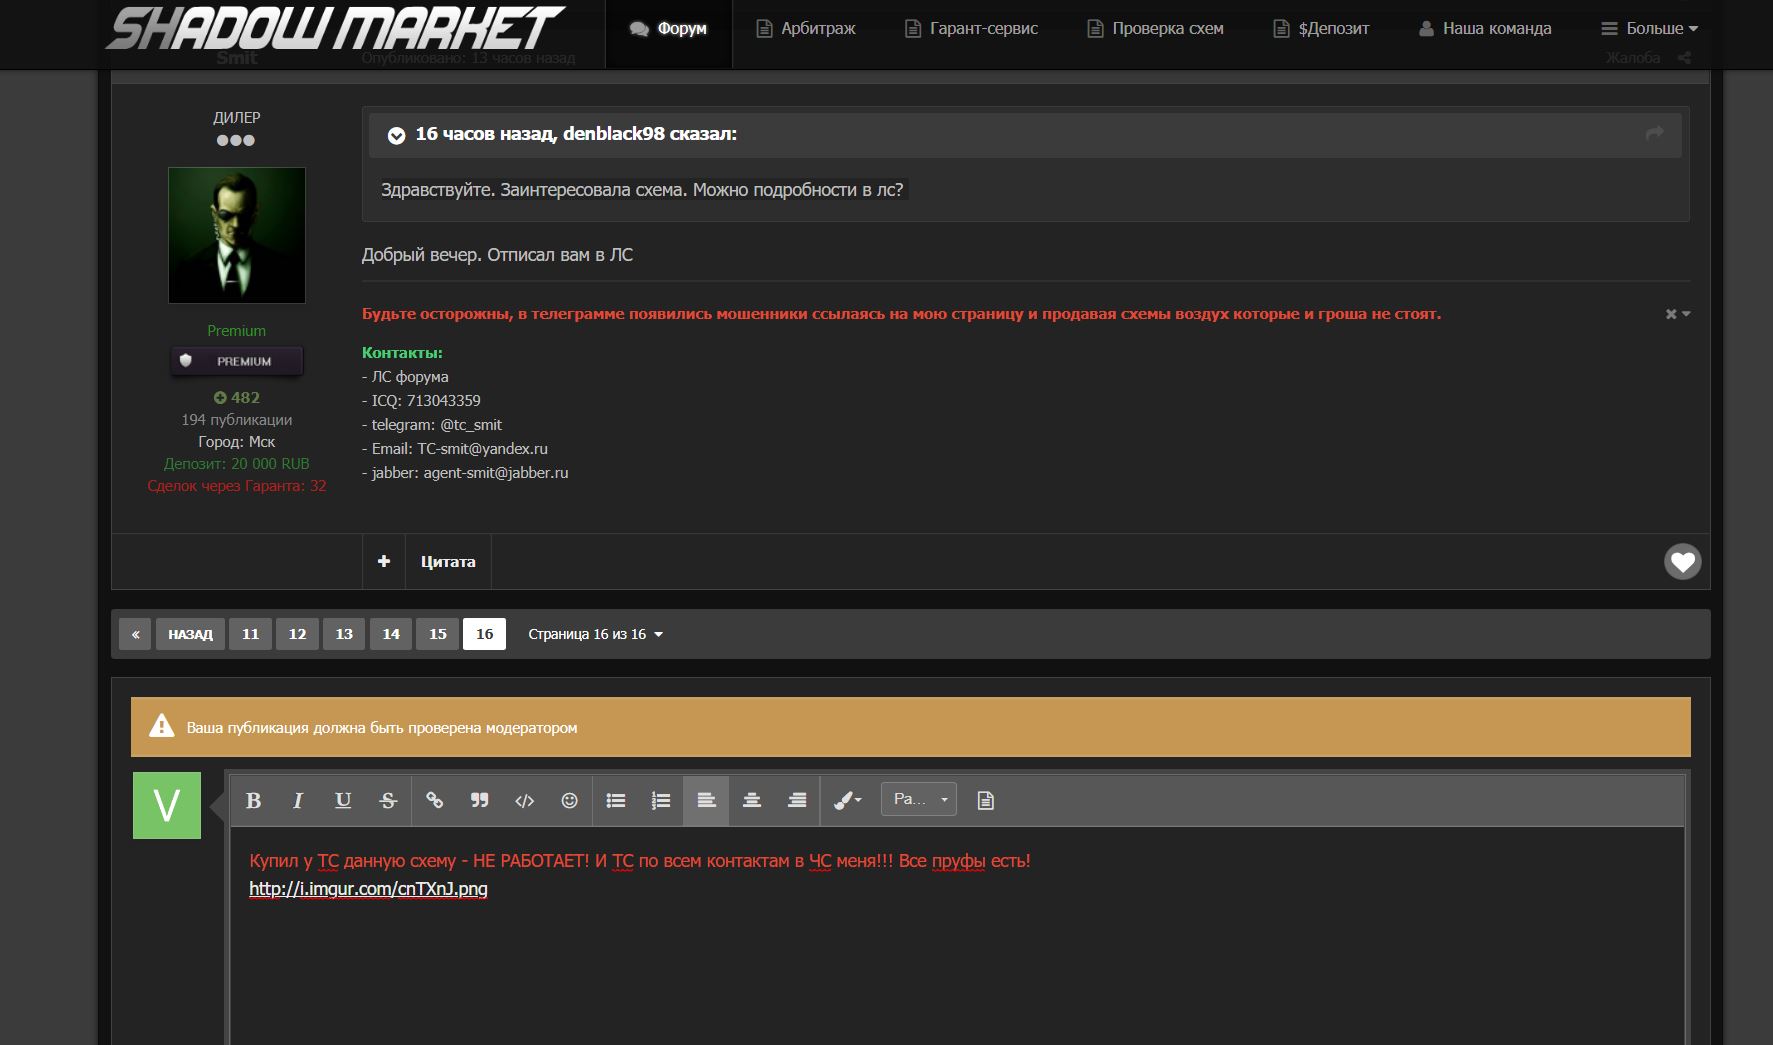Insert code block with the code icon
The image size is (1773, 1045).
524,800
